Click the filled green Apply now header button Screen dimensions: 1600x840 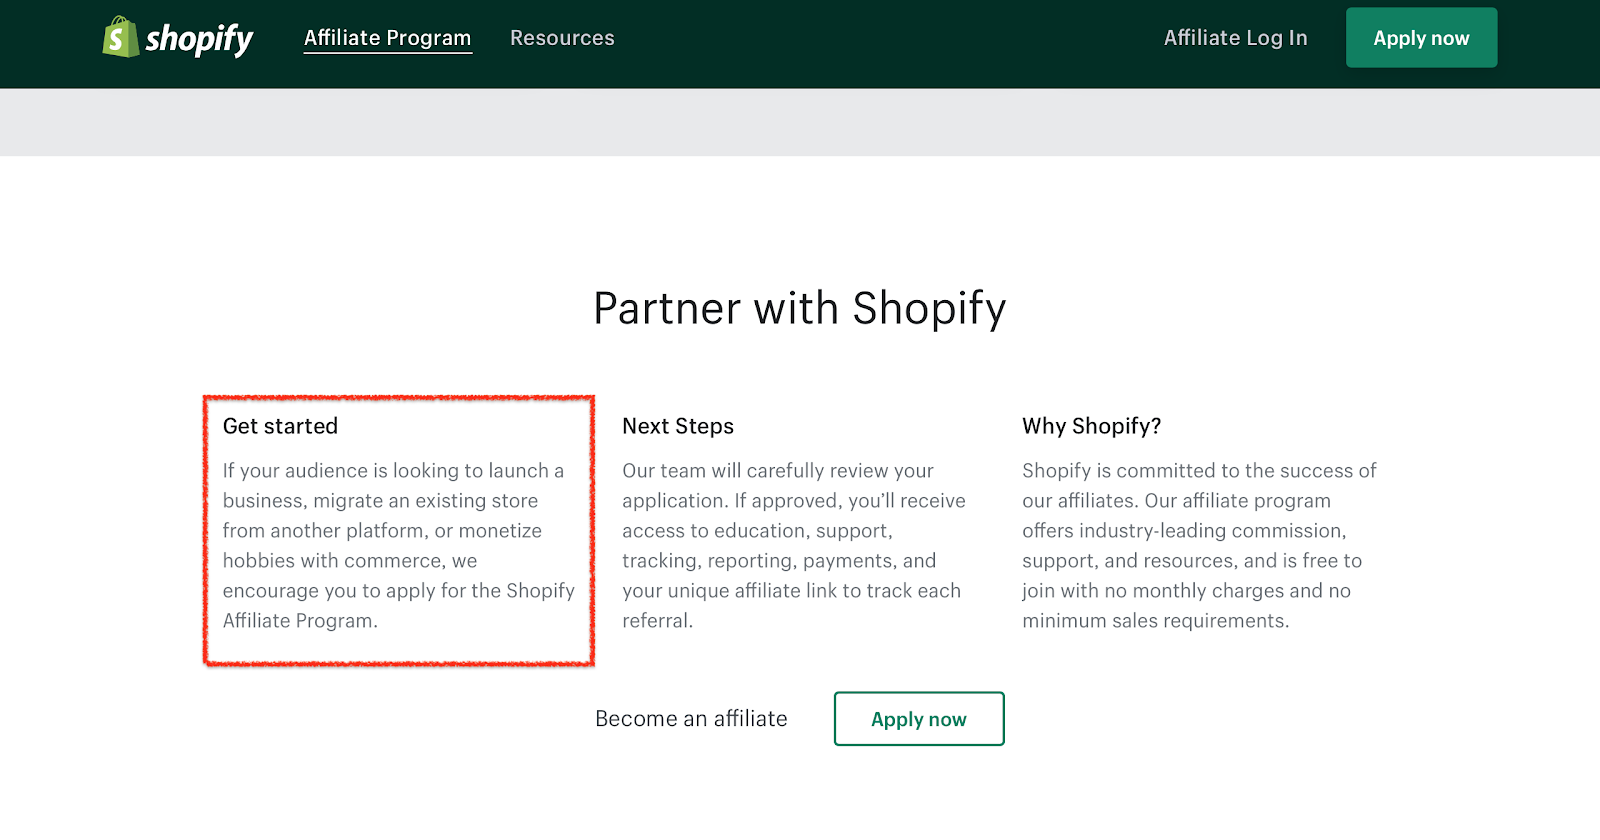(1421, 38)
